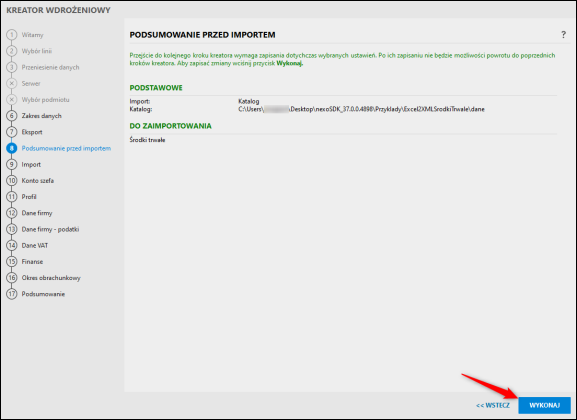
Task: Click the Katalog path value text
Action: click(x=361, y=109)
